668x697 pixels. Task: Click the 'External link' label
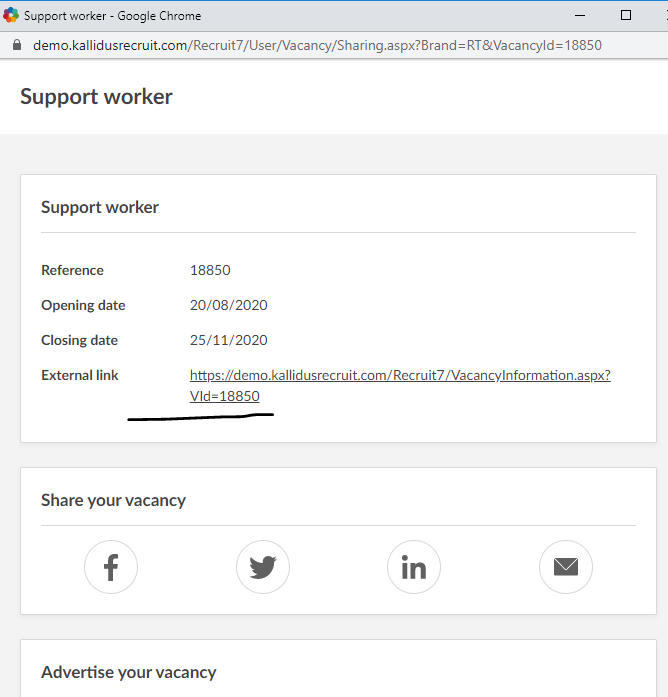coord(79,375)
